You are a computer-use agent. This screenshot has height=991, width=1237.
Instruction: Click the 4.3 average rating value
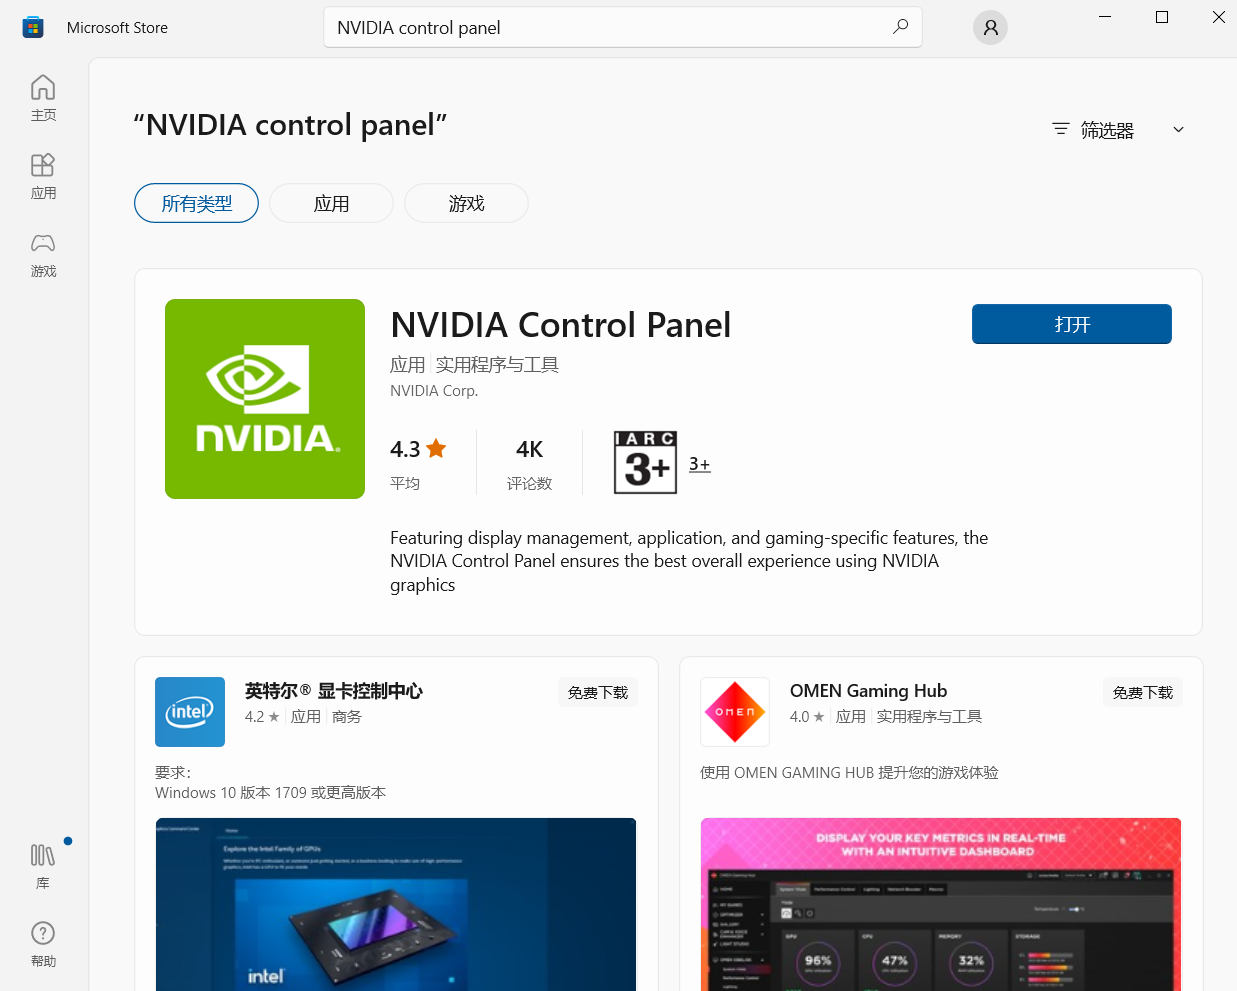click(405, 449)
